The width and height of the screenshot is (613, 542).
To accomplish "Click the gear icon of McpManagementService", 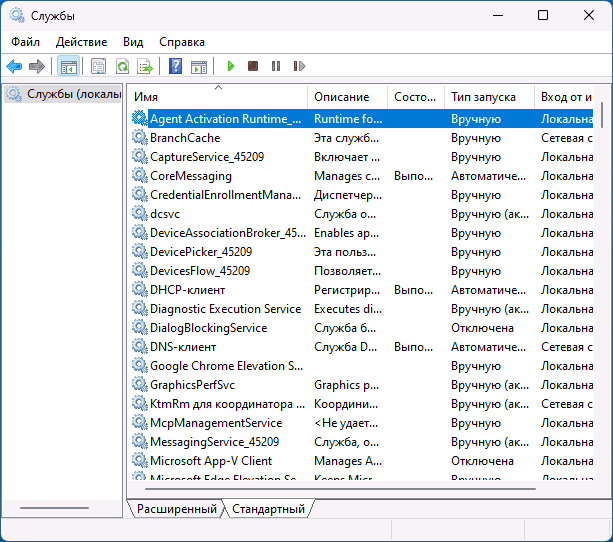I will click(140, 422).
